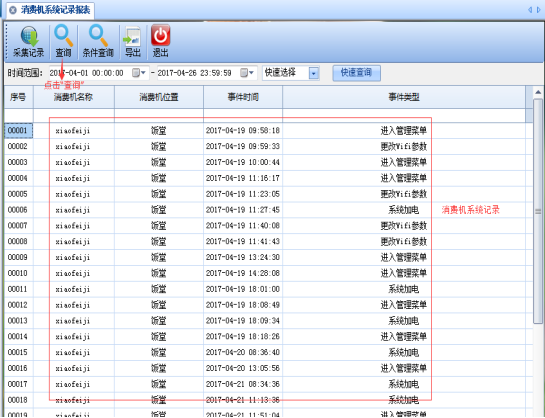The height and width of the screenshot is (418, 545).
Task: Navigate tabs right with the arrow
Action: (538, 10)
